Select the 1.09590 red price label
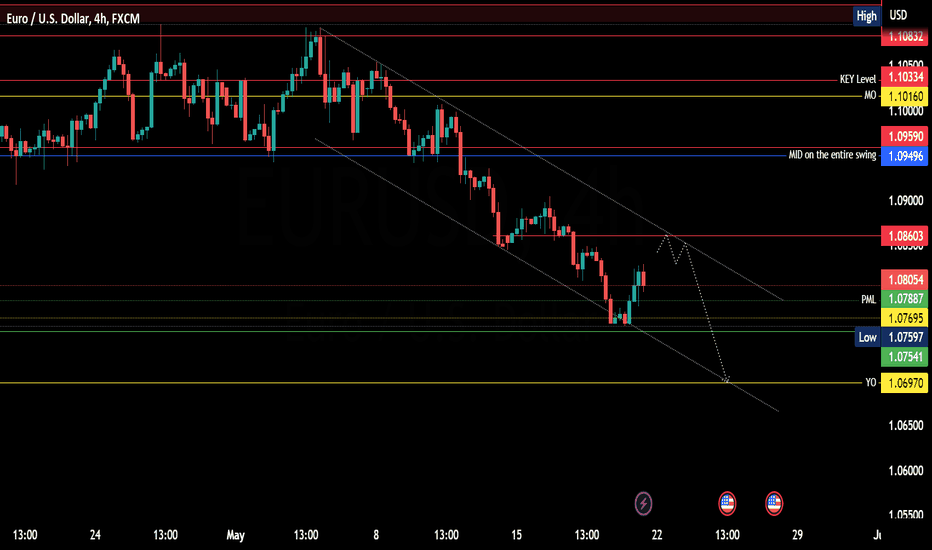 pos(904,136)
